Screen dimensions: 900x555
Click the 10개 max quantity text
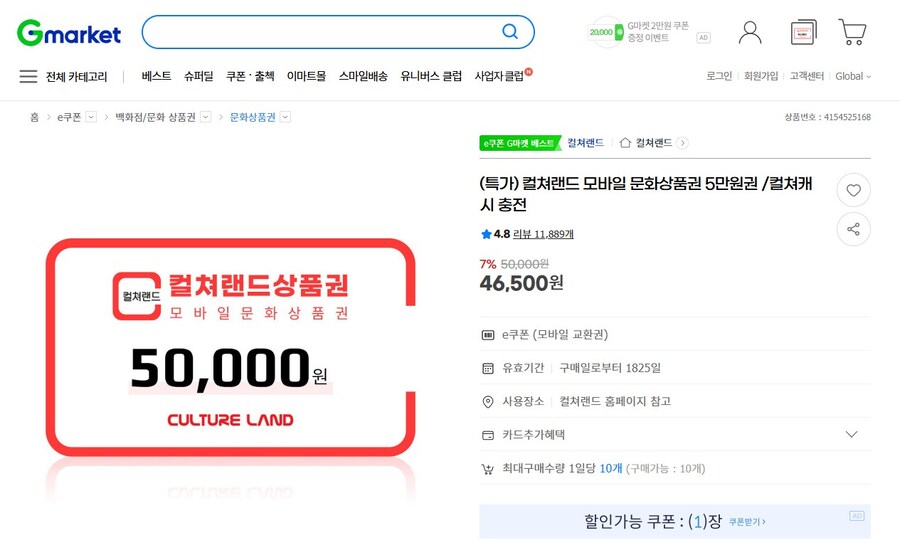[611, 468]
